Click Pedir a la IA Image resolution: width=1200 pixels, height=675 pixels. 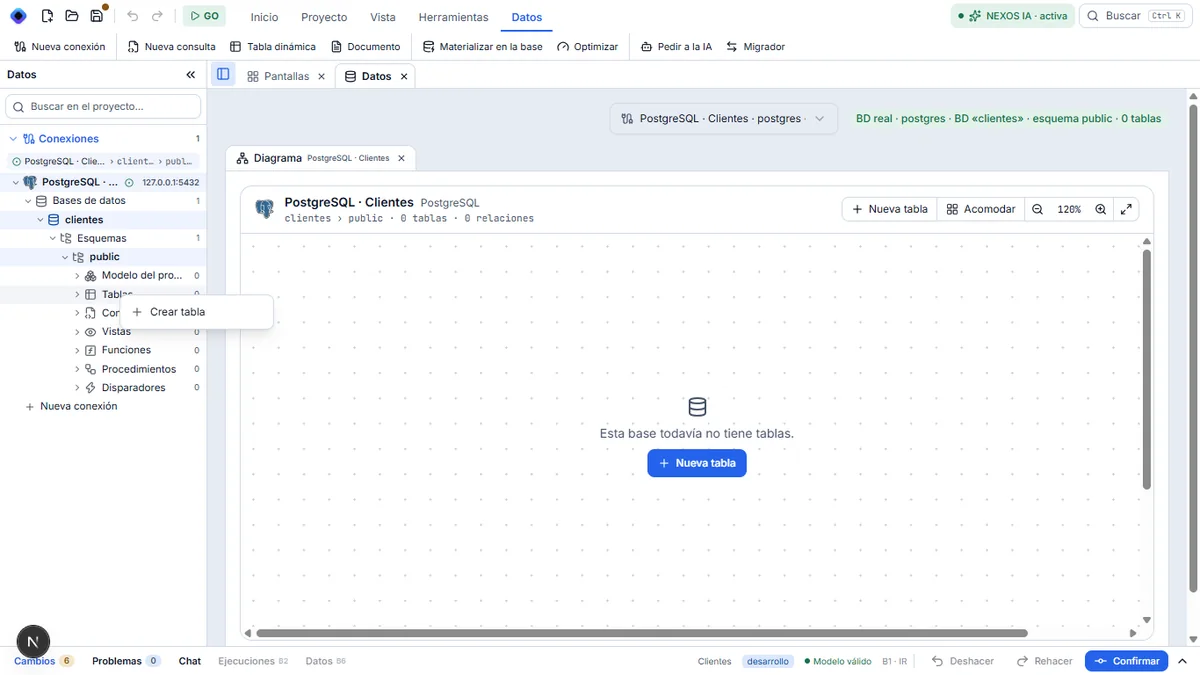(677, 47)
